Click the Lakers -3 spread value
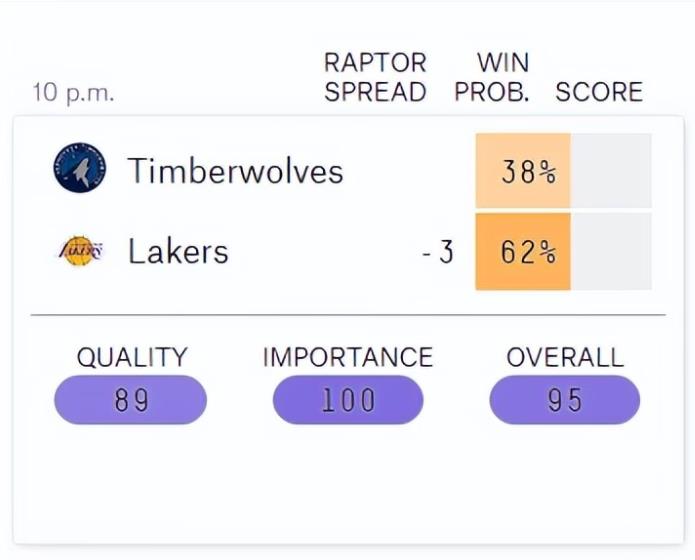 (438, 252)
